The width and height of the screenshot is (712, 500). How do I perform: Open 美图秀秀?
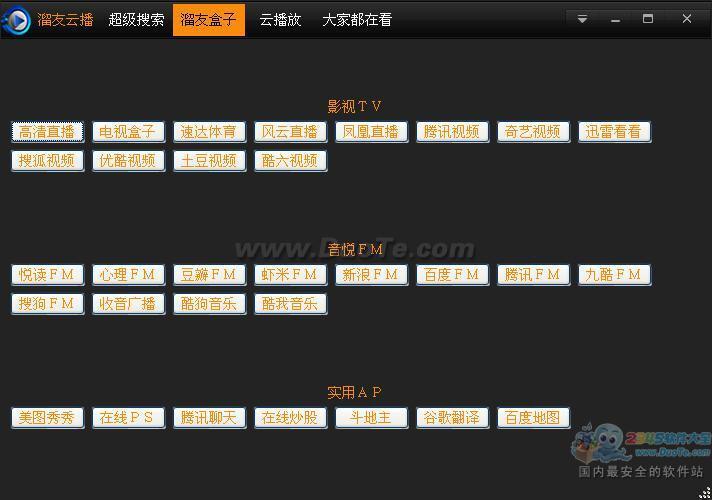coord(47,418)
